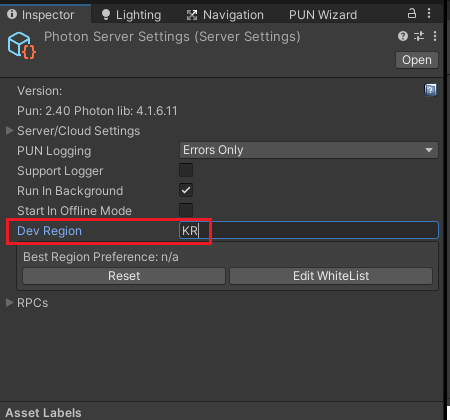This screenshot has width=450, height=420.
Task: Open the asset header three-dot menu
Action: point(435,36)
